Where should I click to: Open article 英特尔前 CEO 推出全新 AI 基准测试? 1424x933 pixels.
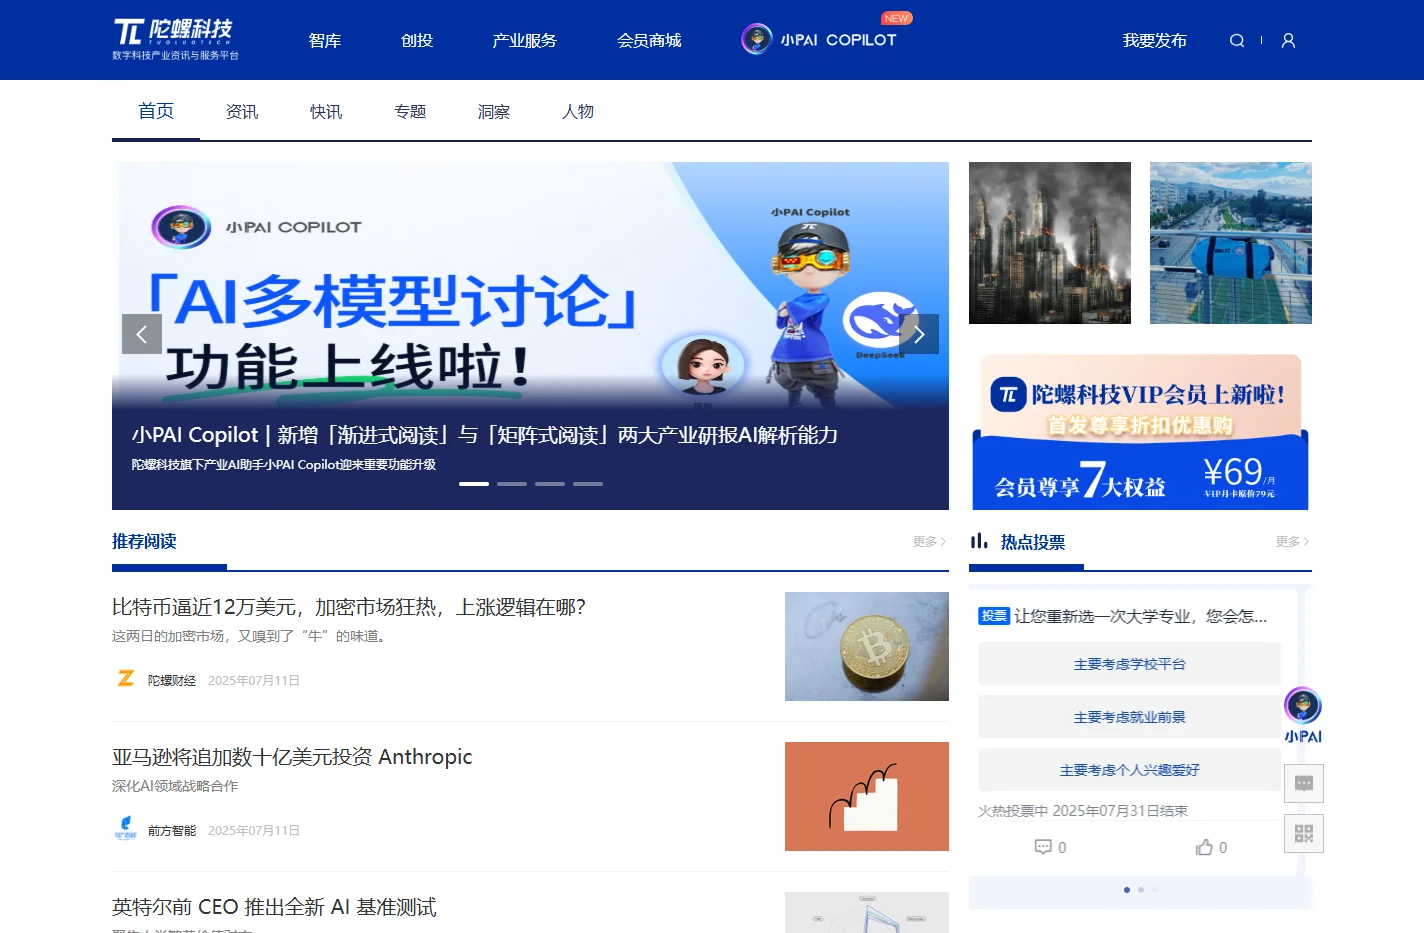point(274,907)
